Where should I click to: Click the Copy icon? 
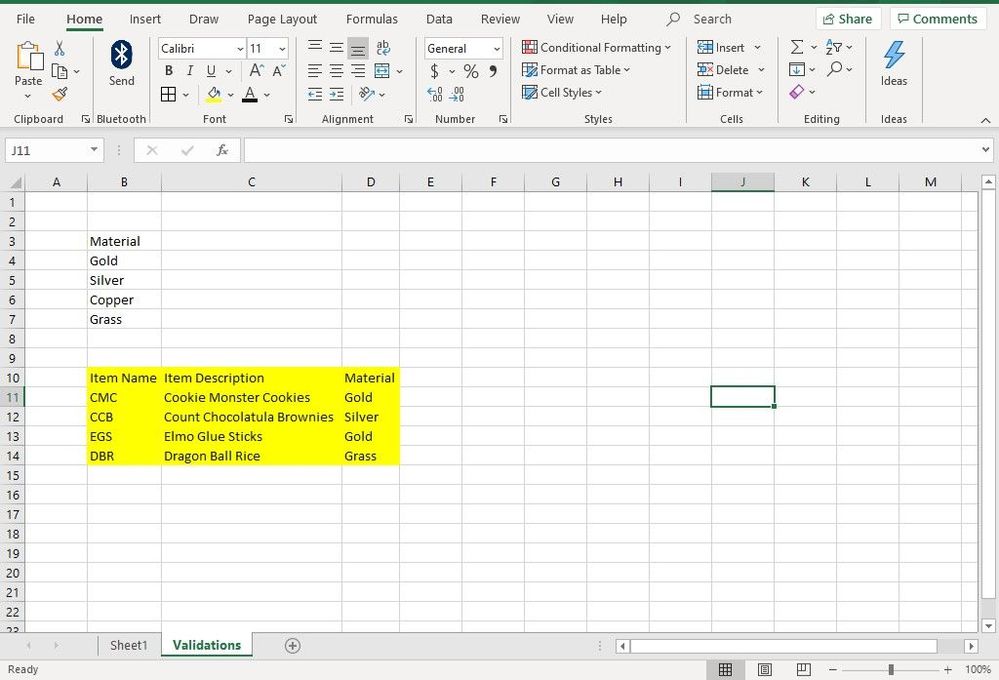click(x=59, y=71)
